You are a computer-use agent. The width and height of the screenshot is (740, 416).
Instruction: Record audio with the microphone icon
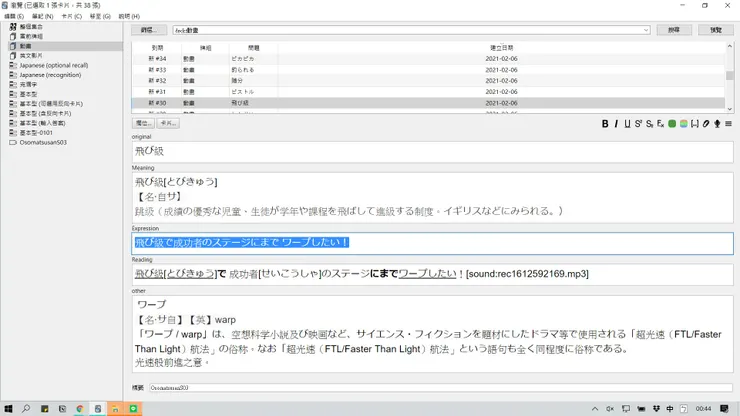pos(717,124)
